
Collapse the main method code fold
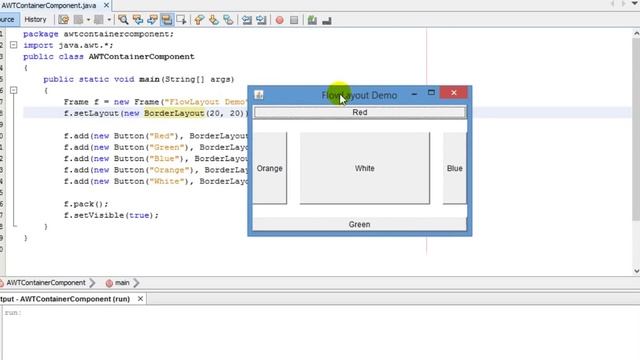coord(13,90)
